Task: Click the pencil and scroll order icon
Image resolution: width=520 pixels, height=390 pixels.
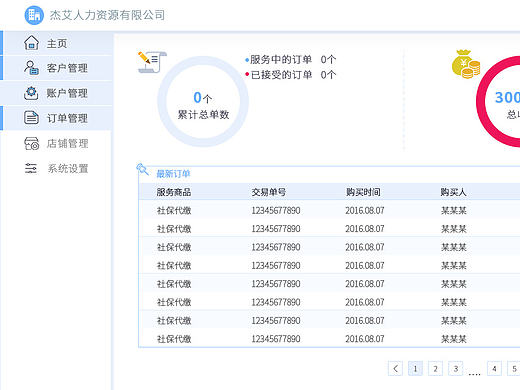Action: 152,62
